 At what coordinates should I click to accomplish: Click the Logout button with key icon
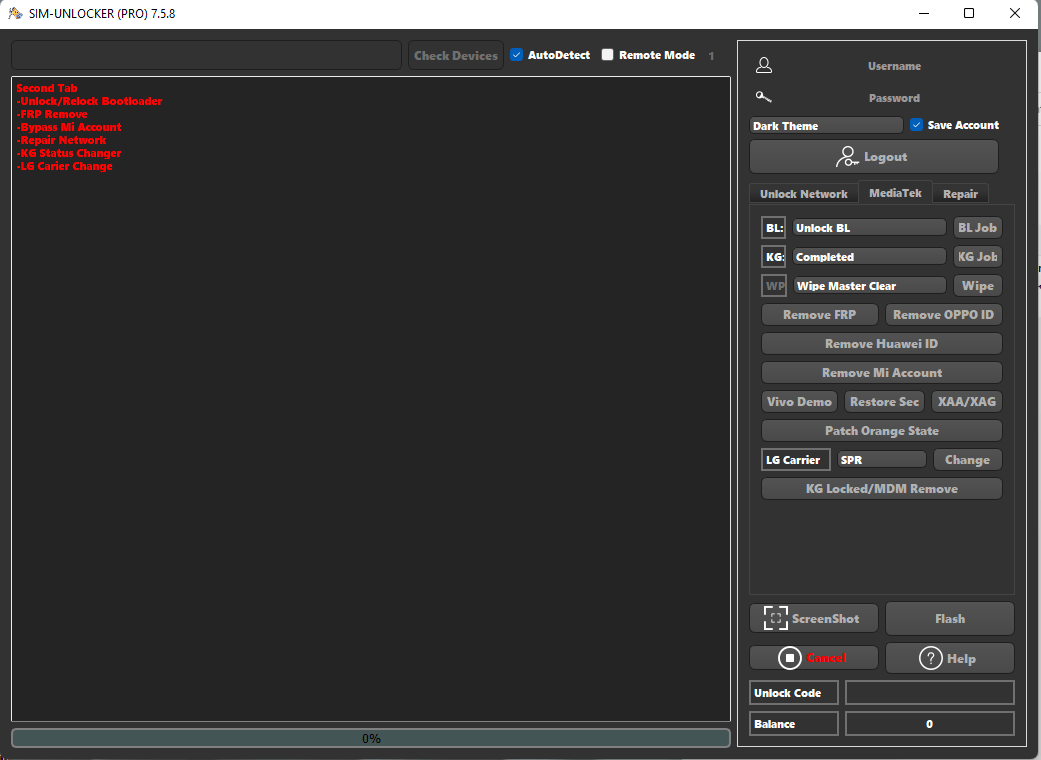(x=873, y=157)
